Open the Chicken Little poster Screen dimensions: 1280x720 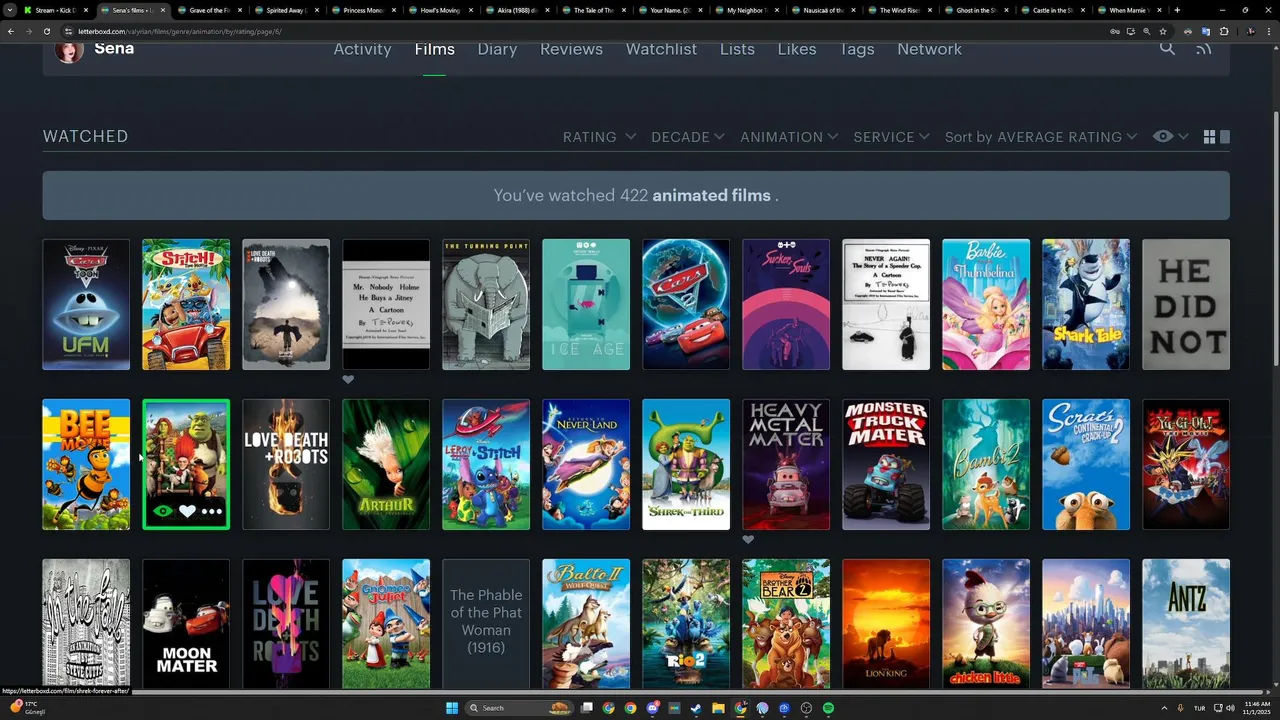986,624
